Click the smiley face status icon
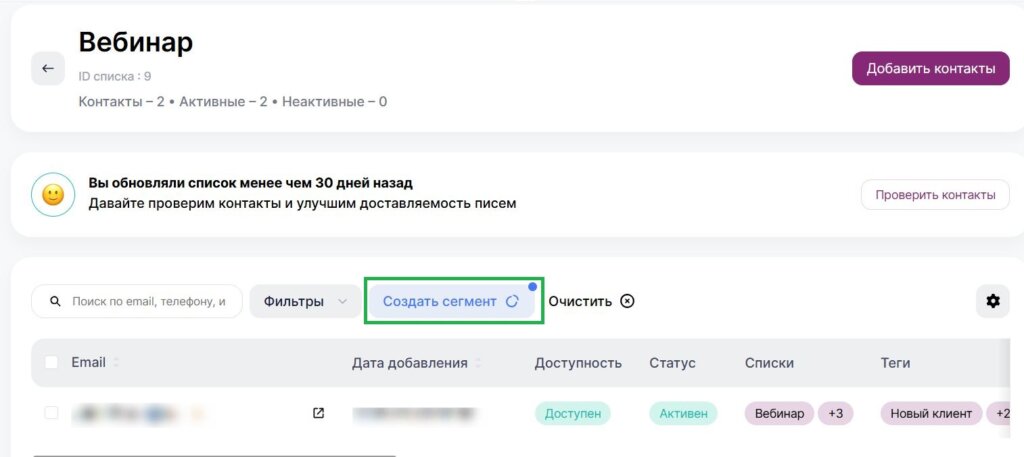The width and height of the screenshot is (1024, 457). 53,195
